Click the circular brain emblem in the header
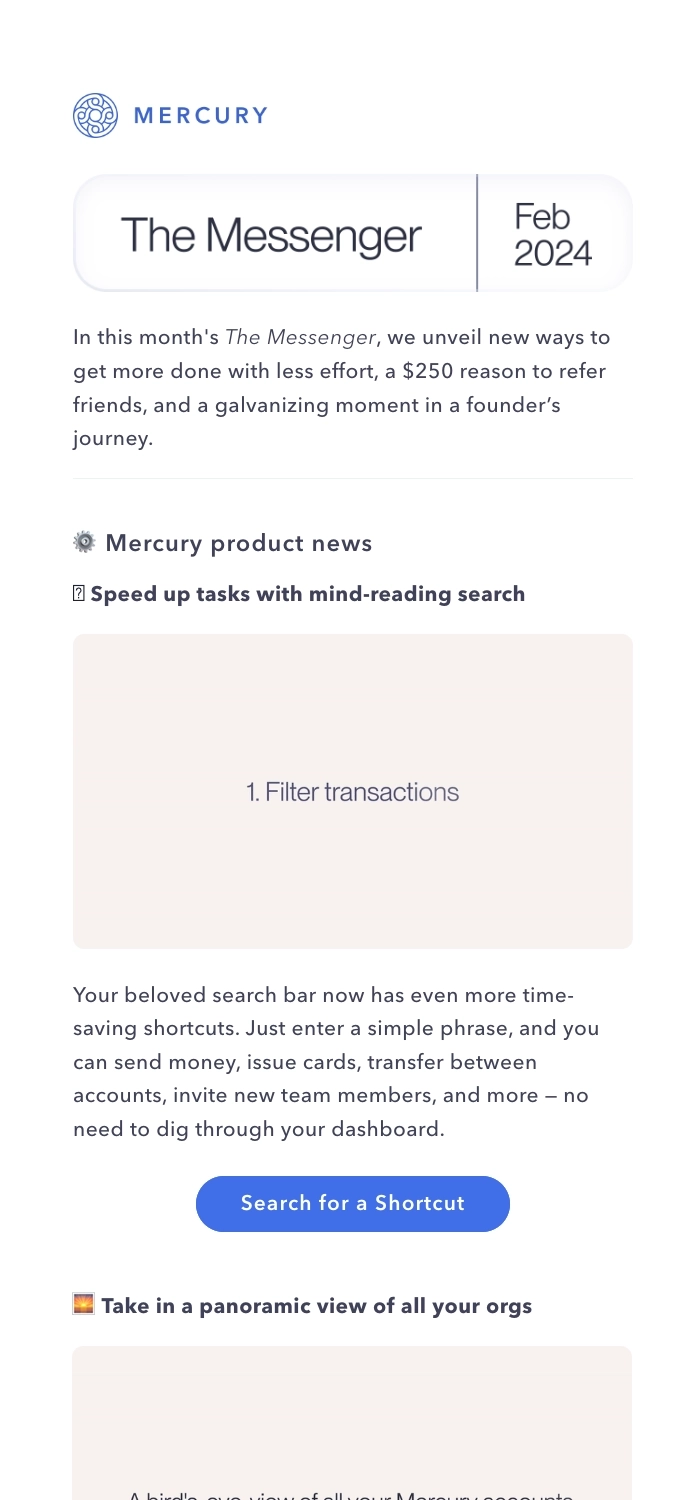Image resolution: width=682 pixels, height=1500 pixels. pyautogui.click(x=95, y=114)
